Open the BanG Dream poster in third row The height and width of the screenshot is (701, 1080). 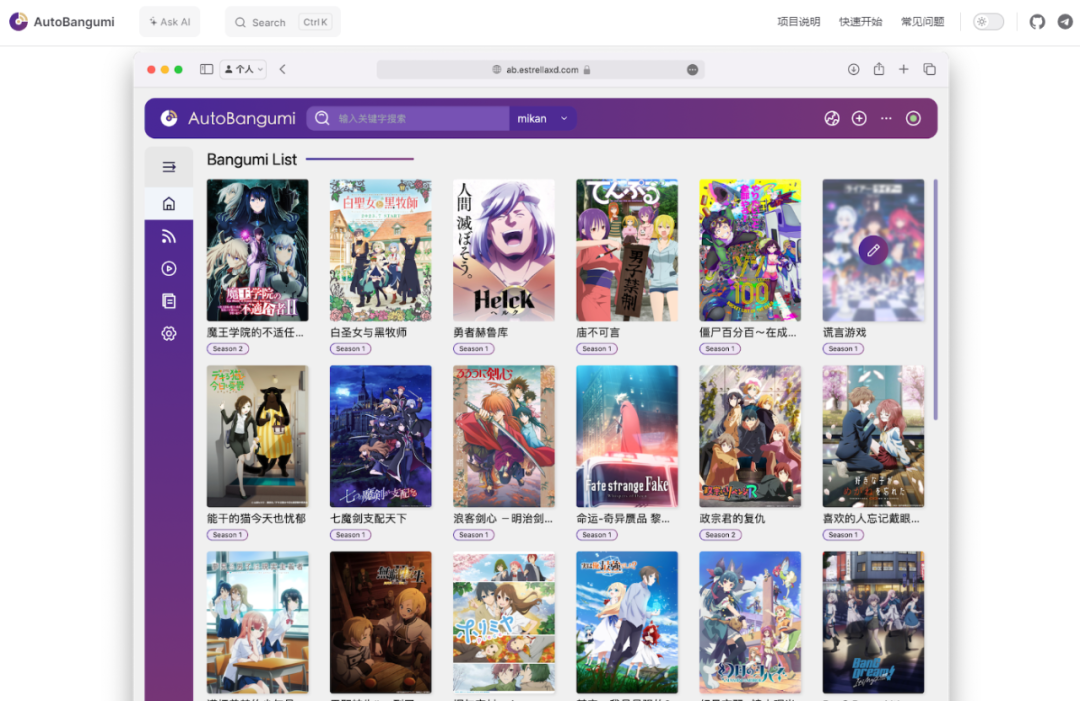(x=873, y=622)
